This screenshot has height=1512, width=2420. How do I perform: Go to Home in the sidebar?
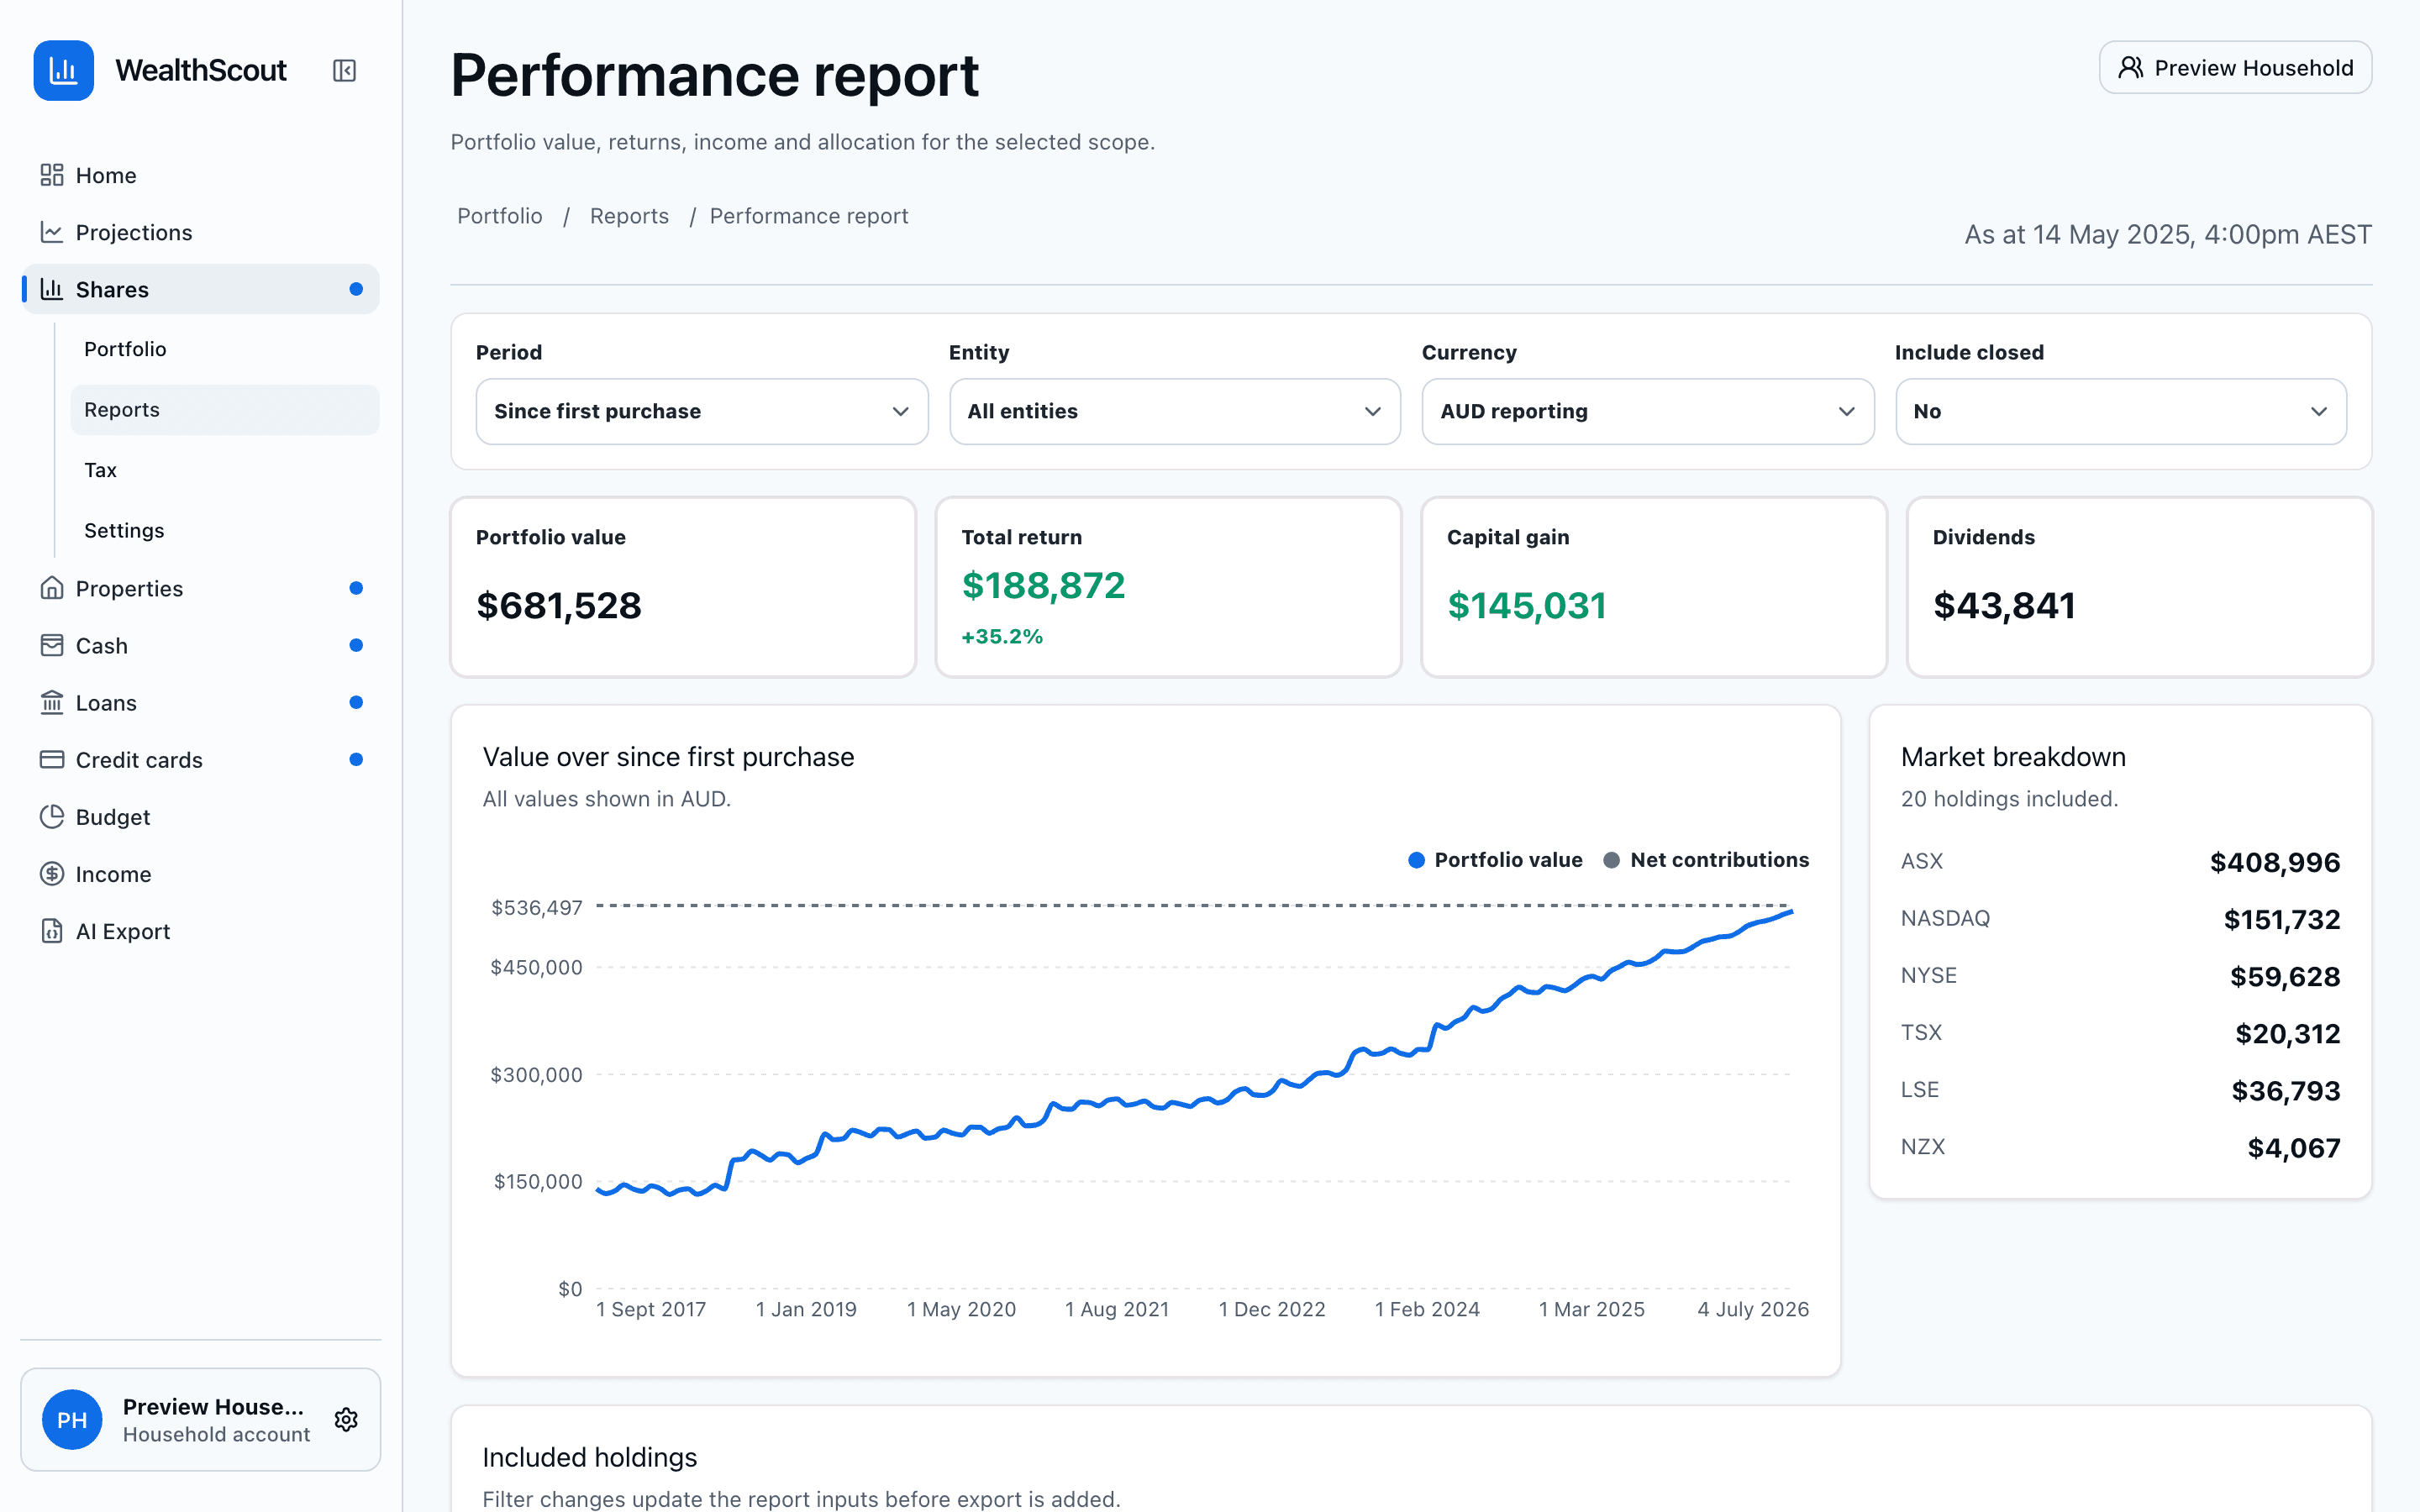(200, 175)
